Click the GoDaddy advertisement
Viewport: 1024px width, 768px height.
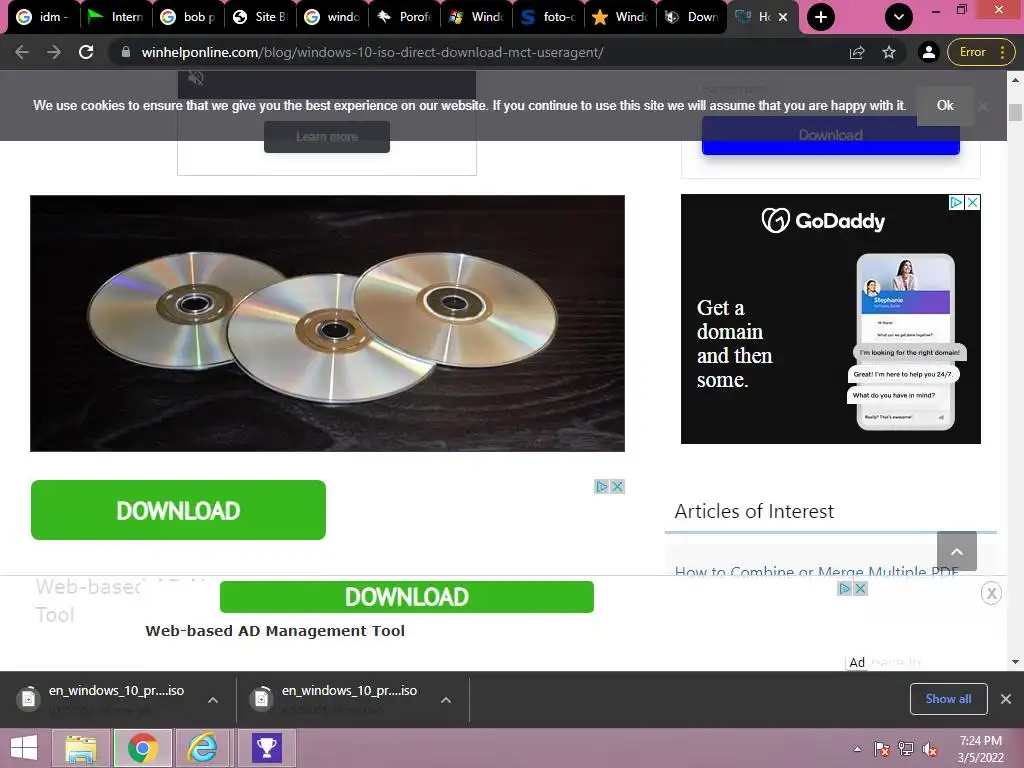coord(831,319)
